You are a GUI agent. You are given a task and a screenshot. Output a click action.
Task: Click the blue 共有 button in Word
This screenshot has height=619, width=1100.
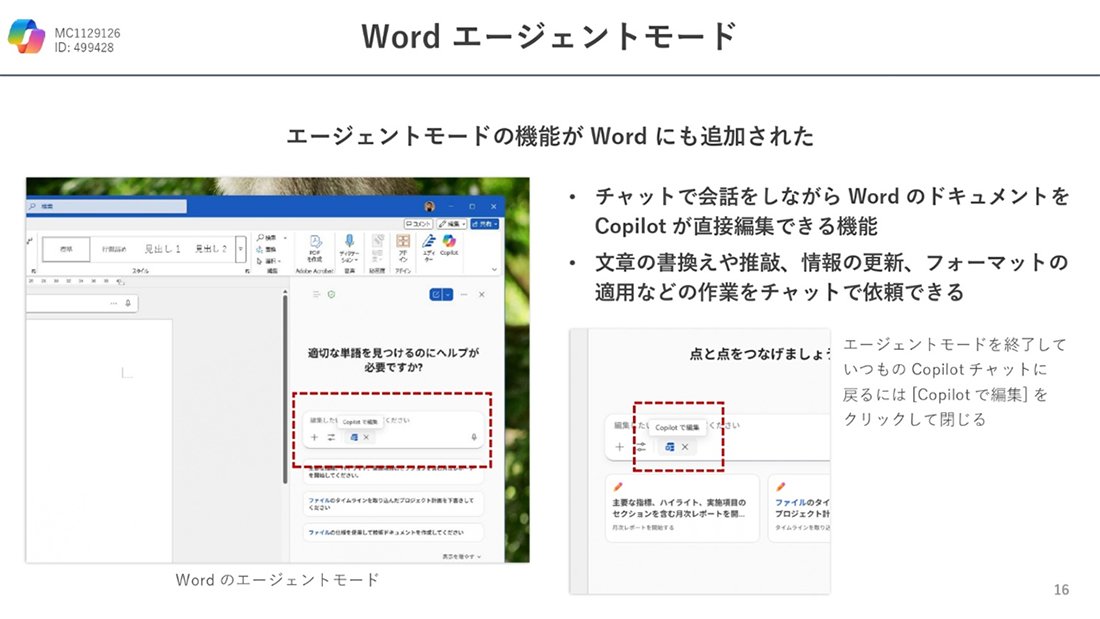[x=485, y=224]
